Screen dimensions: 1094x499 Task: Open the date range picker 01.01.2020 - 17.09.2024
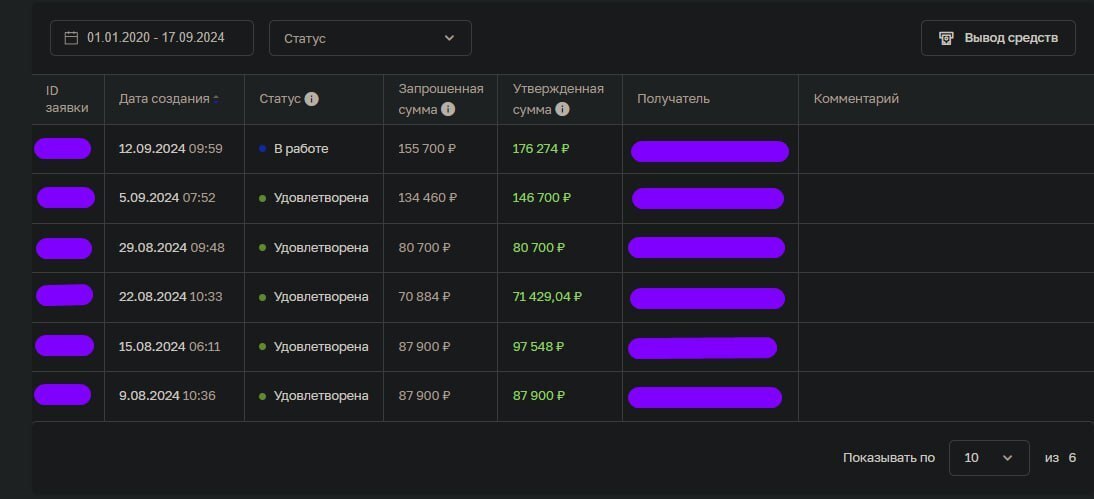coord(151,38)
